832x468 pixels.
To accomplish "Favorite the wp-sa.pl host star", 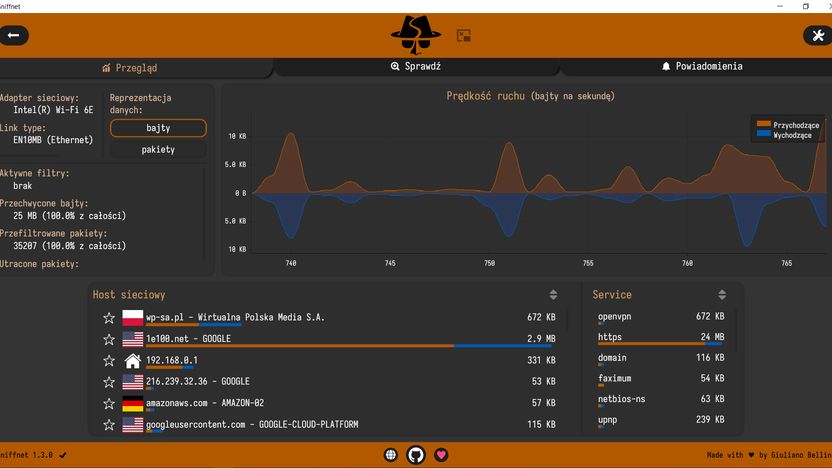I will [109, 318].
